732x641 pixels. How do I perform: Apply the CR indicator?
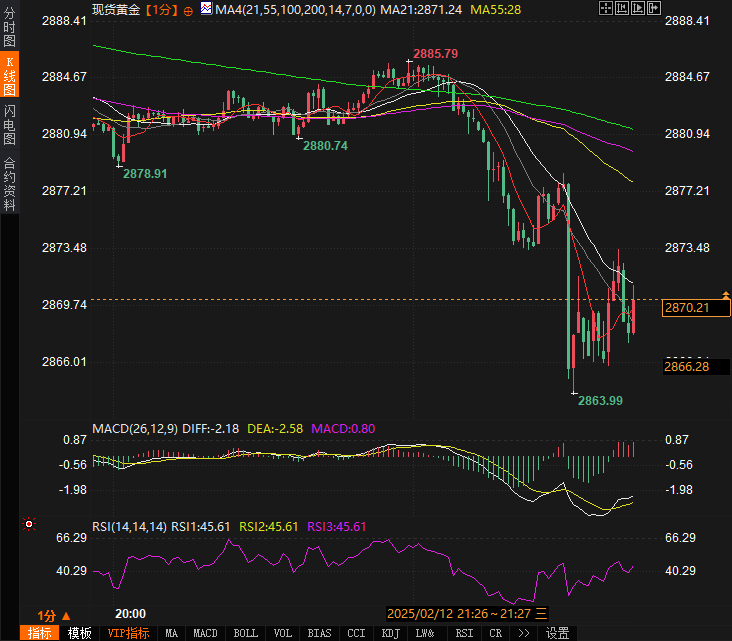coord(495,633)
